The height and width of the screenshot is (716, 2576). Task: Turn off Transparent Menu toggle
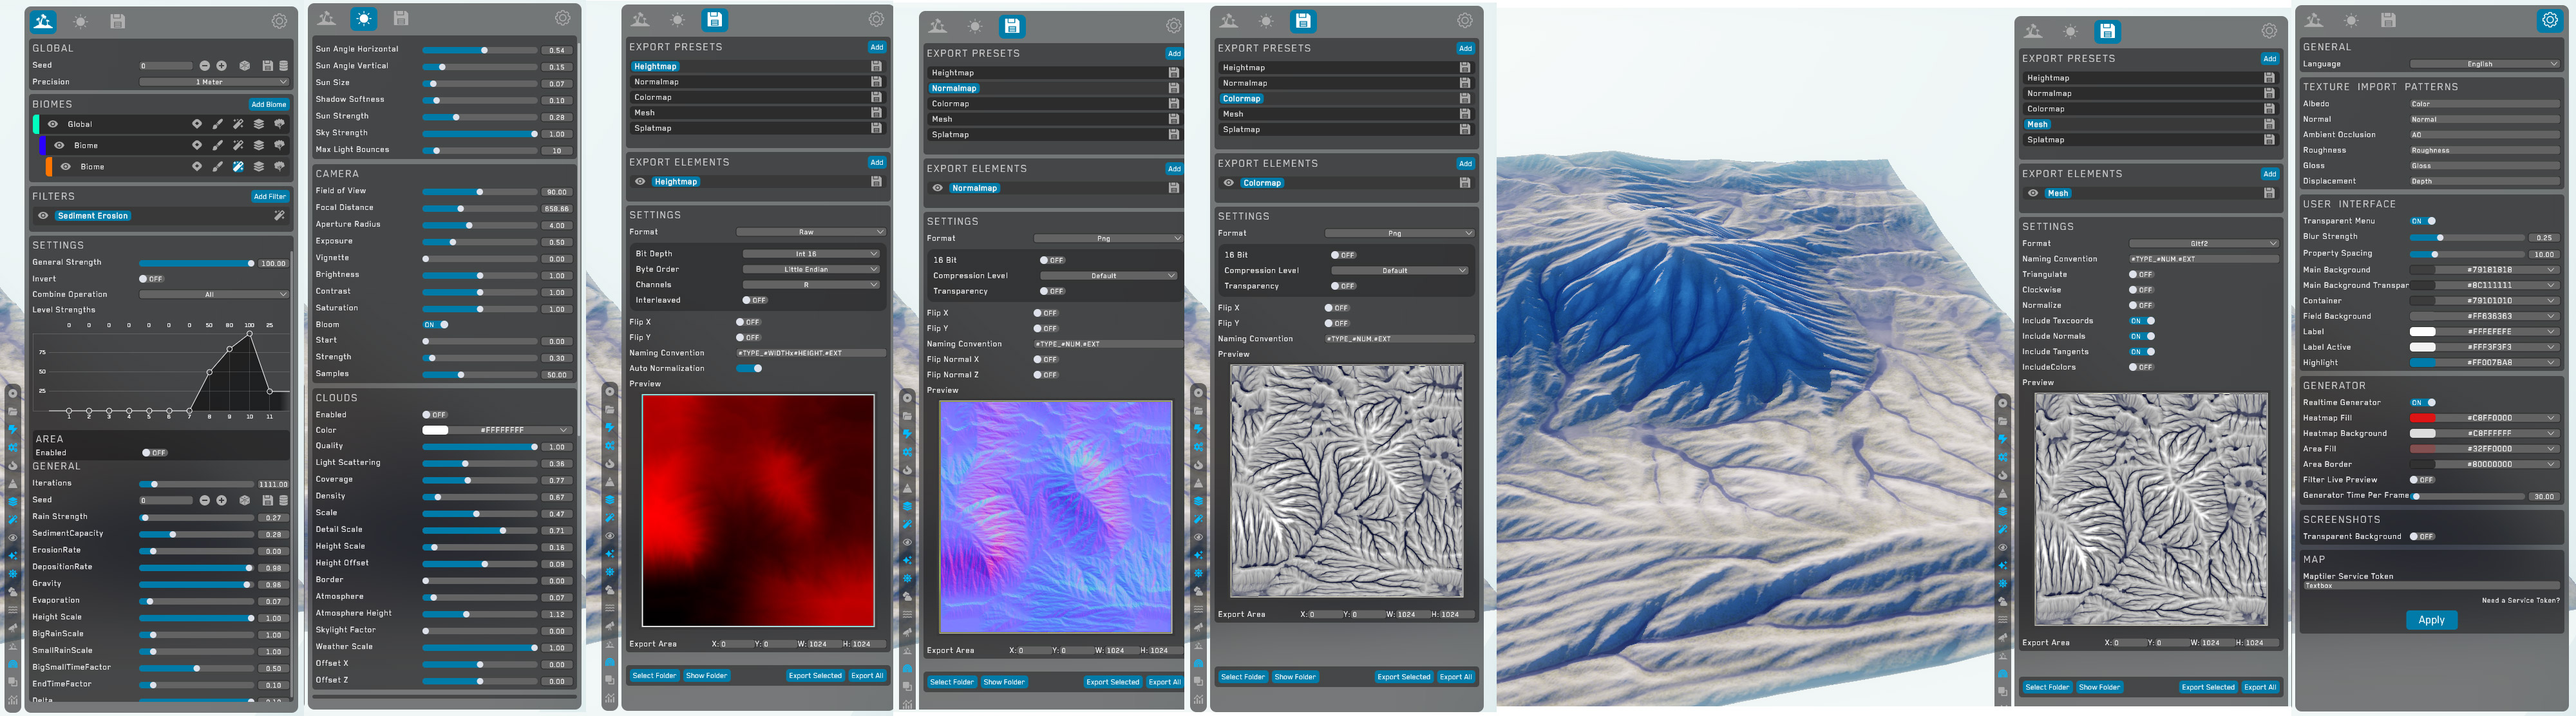coord(2422,221)
